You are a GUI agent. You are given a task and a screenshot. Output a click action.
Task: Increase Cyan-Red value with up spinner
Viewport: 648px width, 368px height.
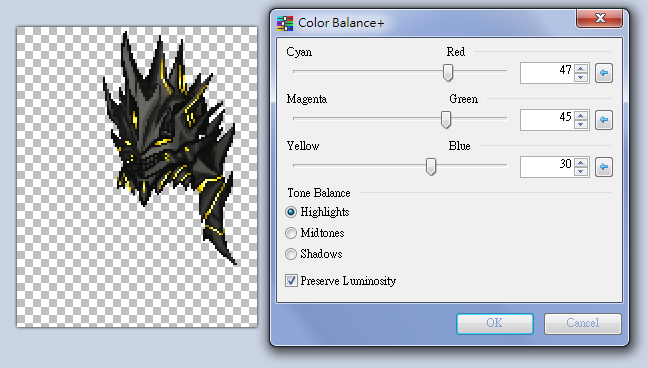pos(581,69)
